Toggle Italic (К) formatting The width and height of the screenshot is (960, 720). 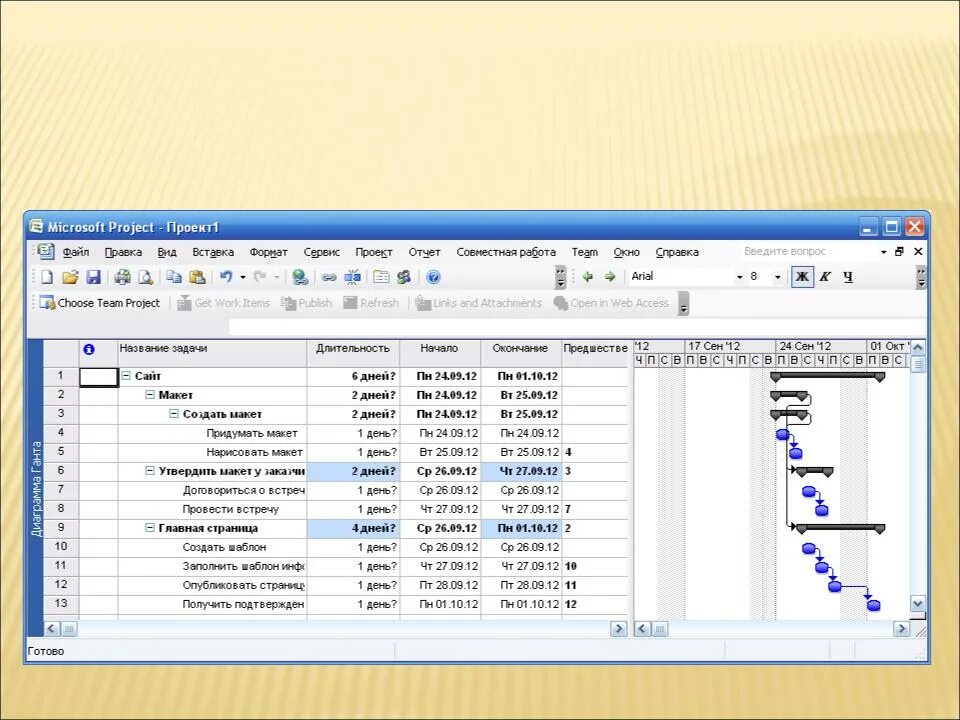click(825, 277)
